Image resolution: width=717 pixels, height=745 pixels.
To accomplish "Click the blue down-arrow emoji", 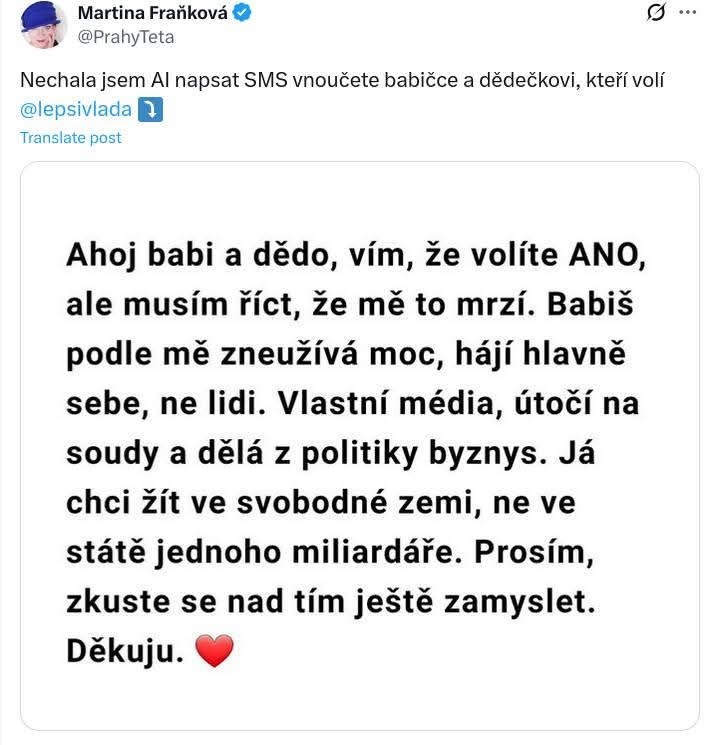I will [150, 110].
